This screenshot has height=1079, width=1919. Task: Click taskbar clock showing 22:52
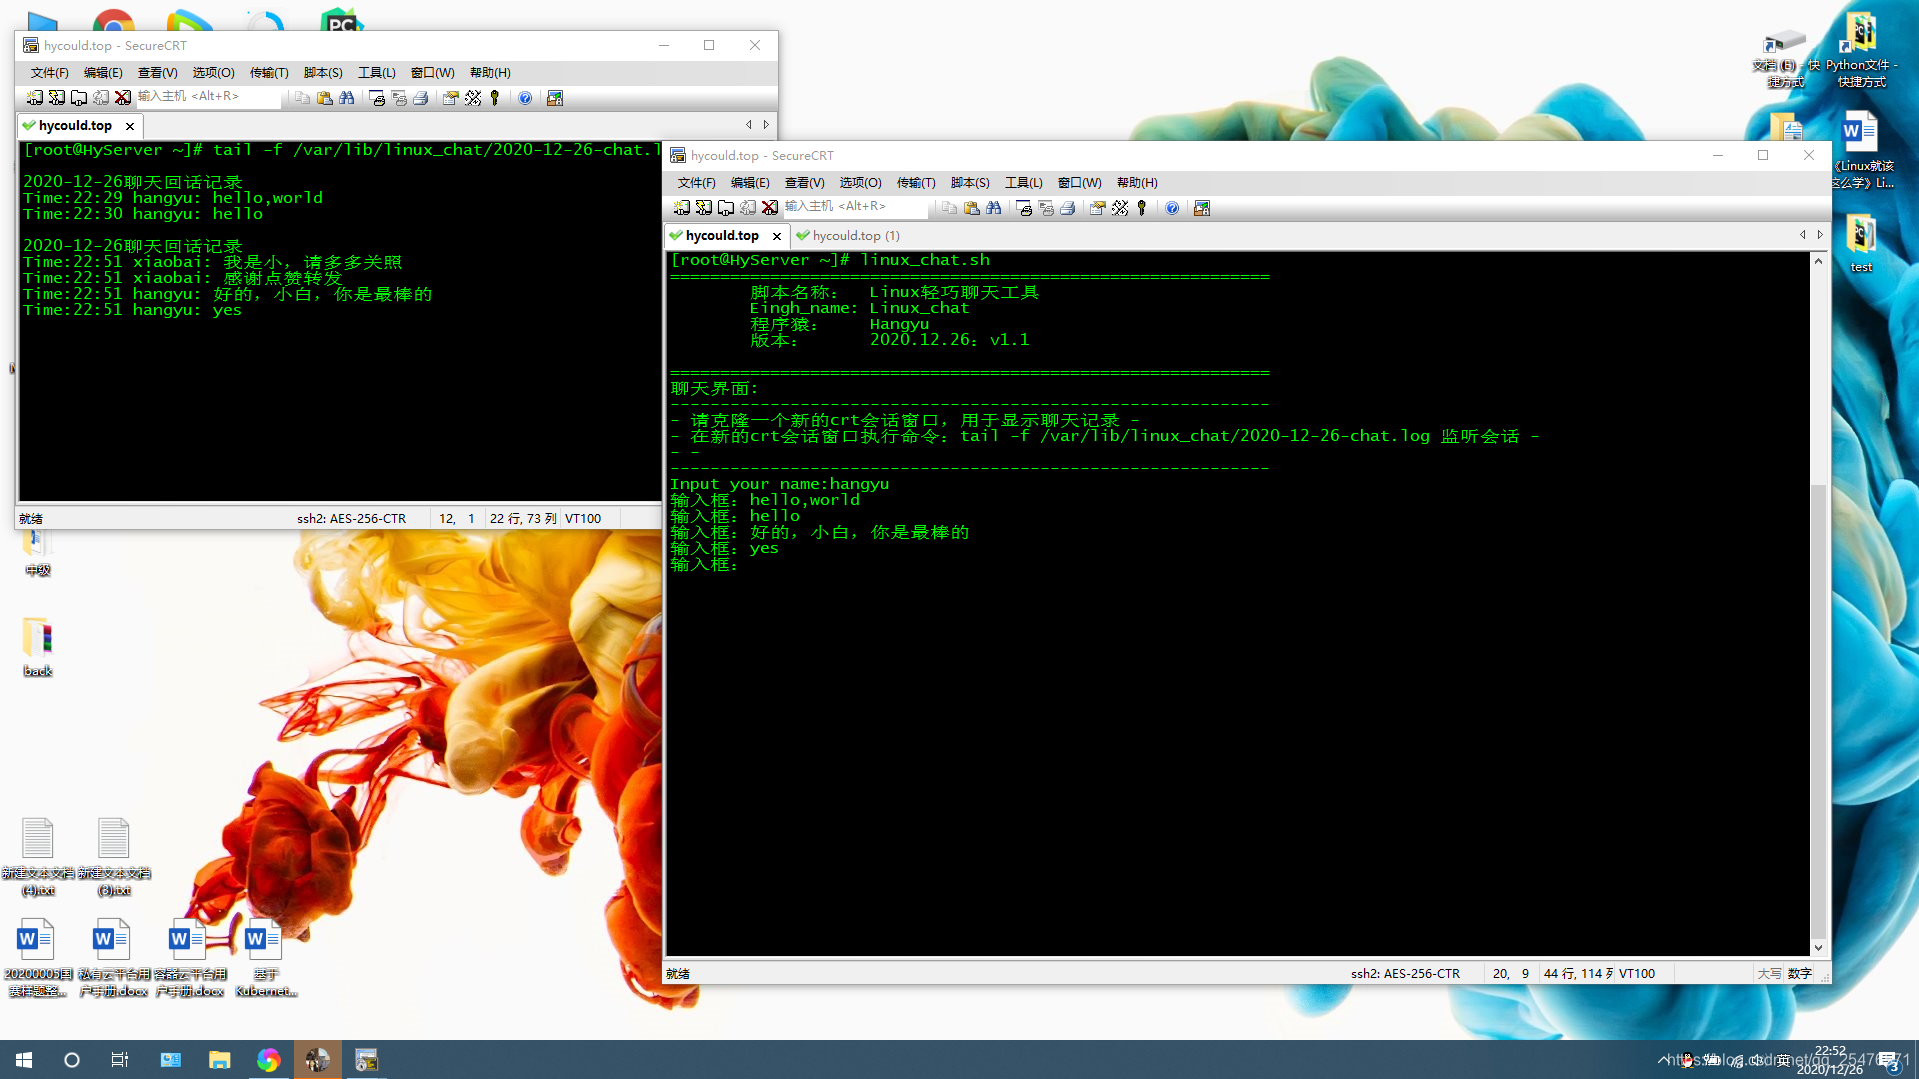pyautogui.click(x=1830, y=1060)
